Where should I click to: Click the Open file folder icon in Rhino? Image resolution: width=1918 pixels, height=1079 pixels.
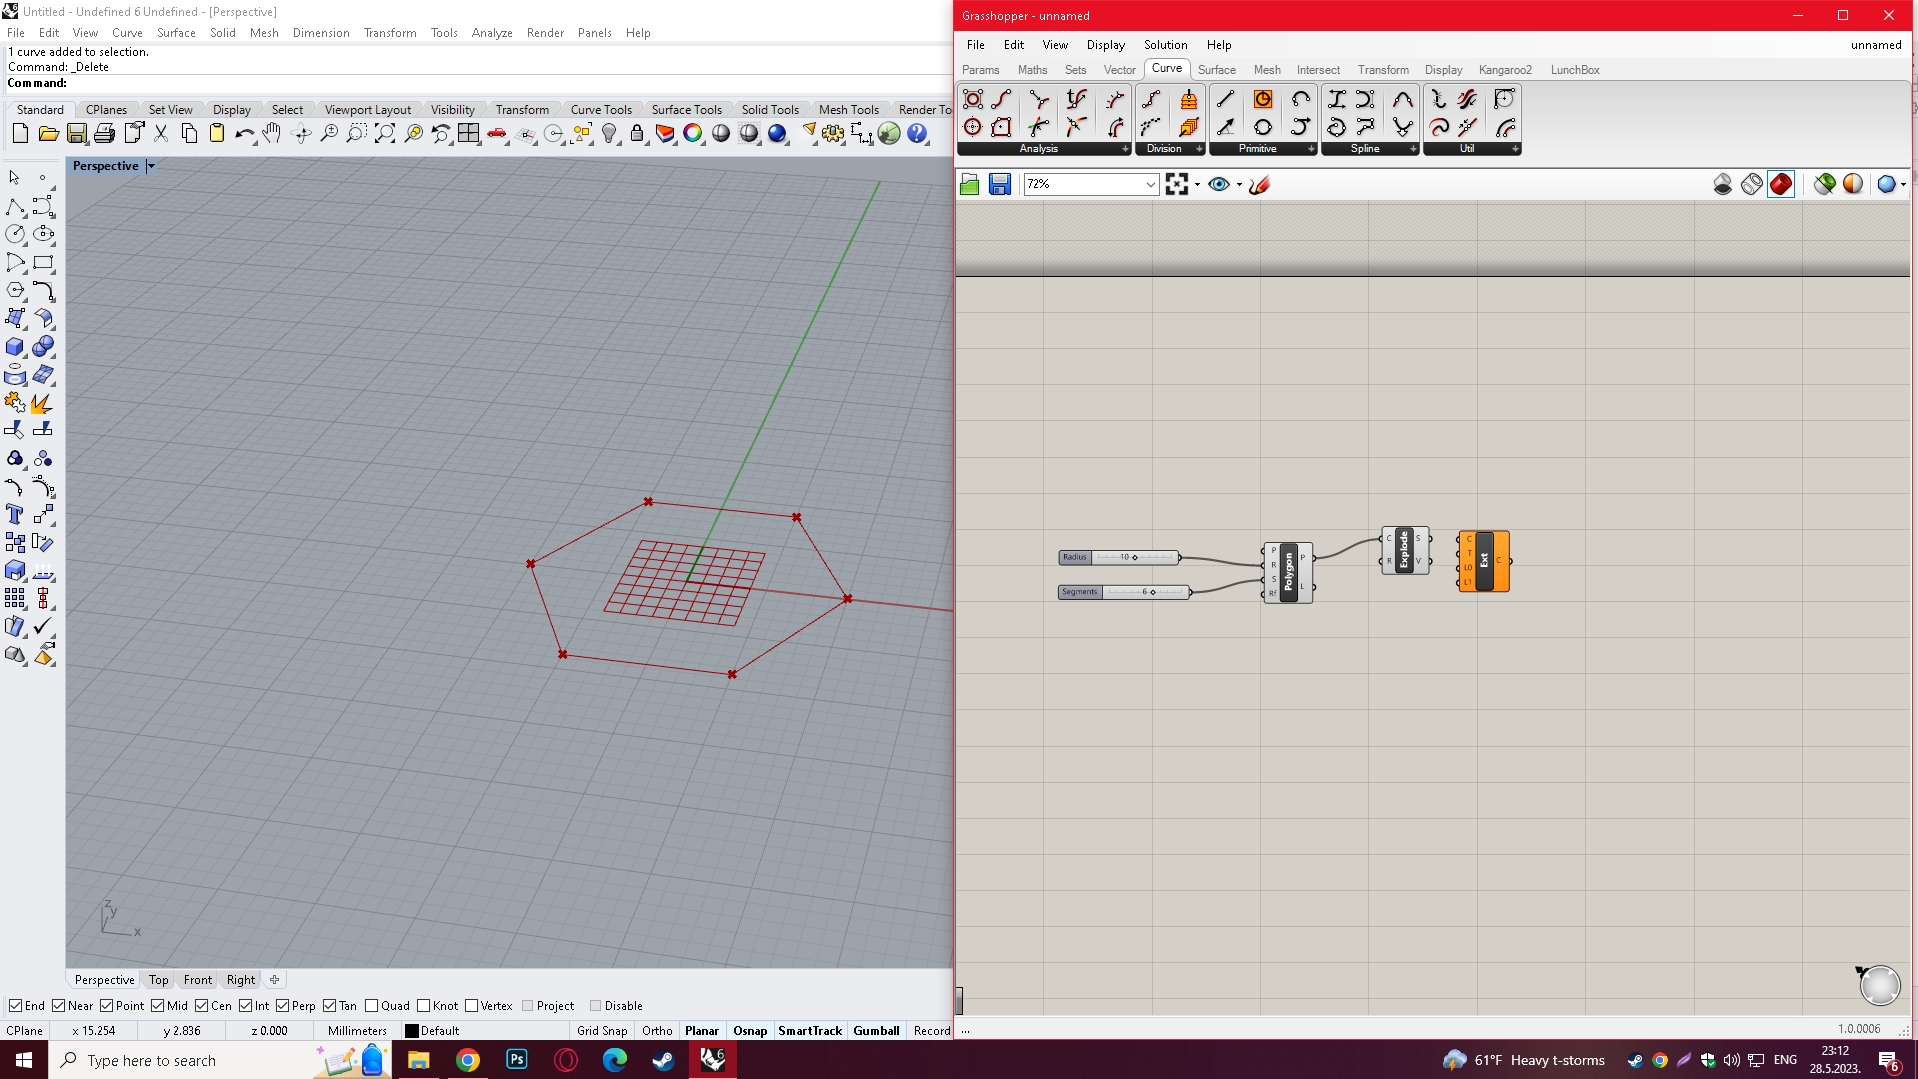[48, 133]
